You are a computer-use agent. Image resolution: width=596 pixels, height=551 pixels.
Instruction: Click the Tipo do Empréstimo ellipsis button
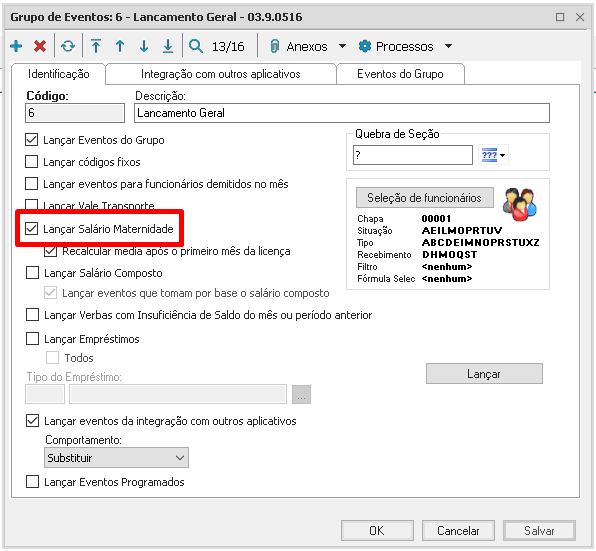301,394
